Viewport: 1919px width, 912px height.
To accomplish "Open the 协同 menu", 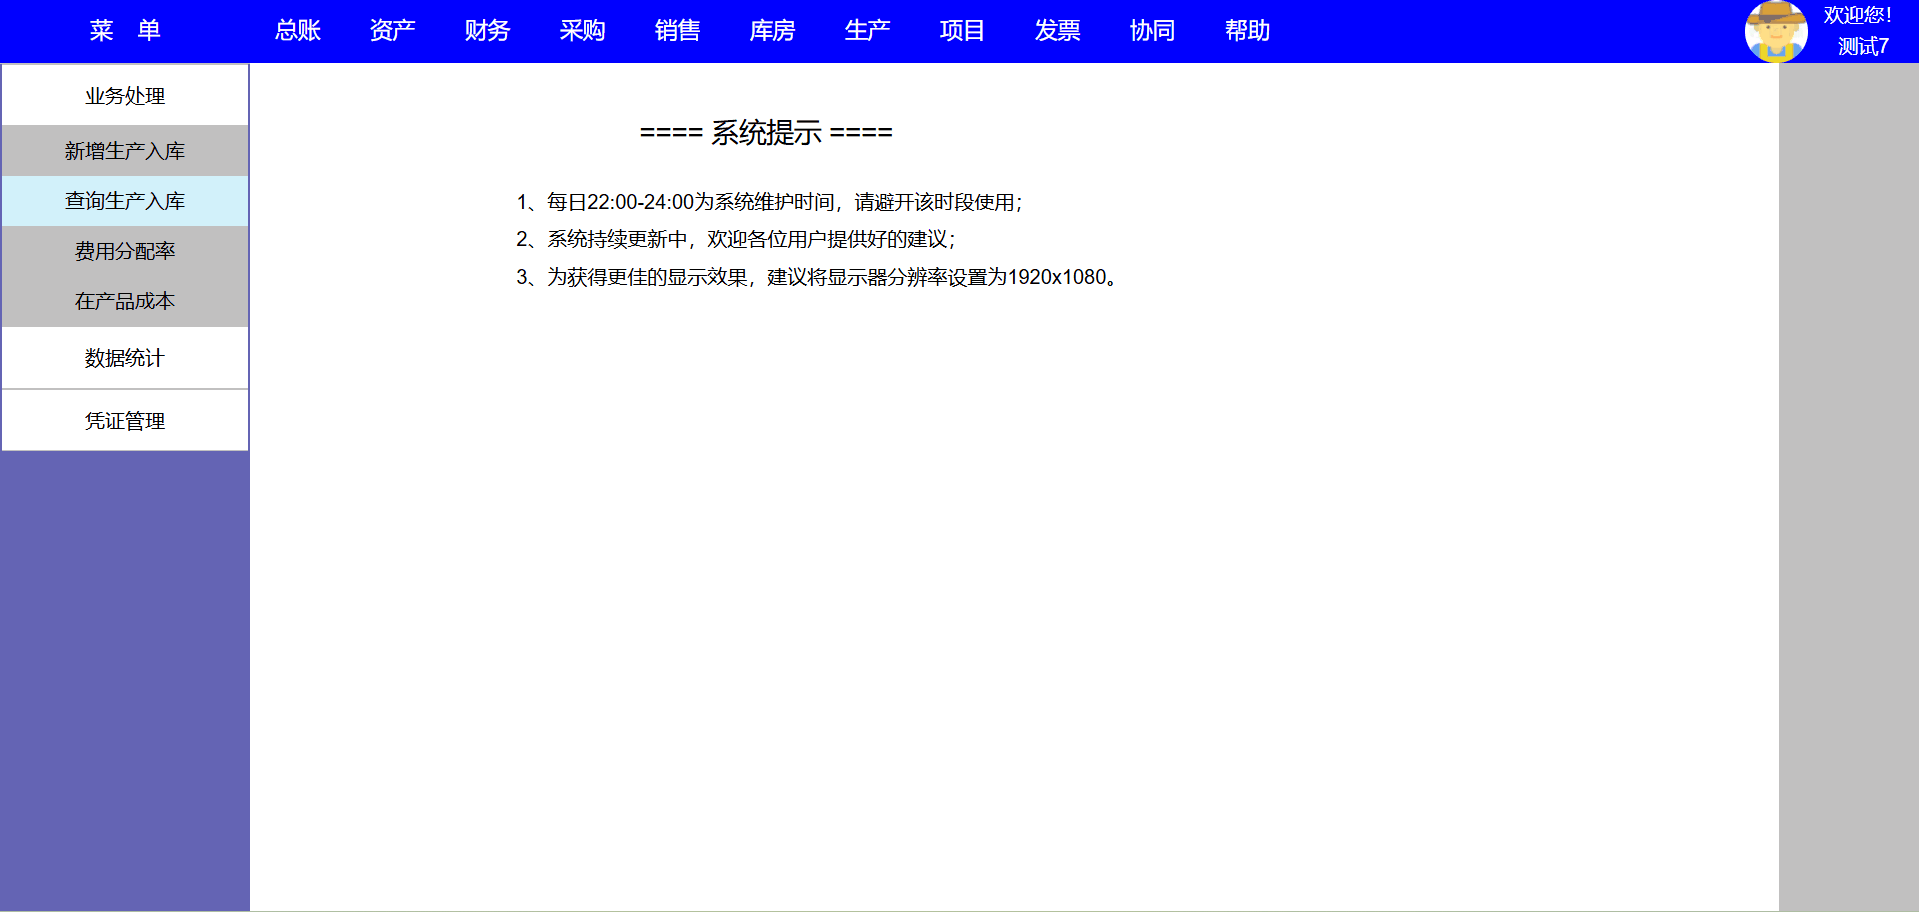I will tap(1152, 31).
